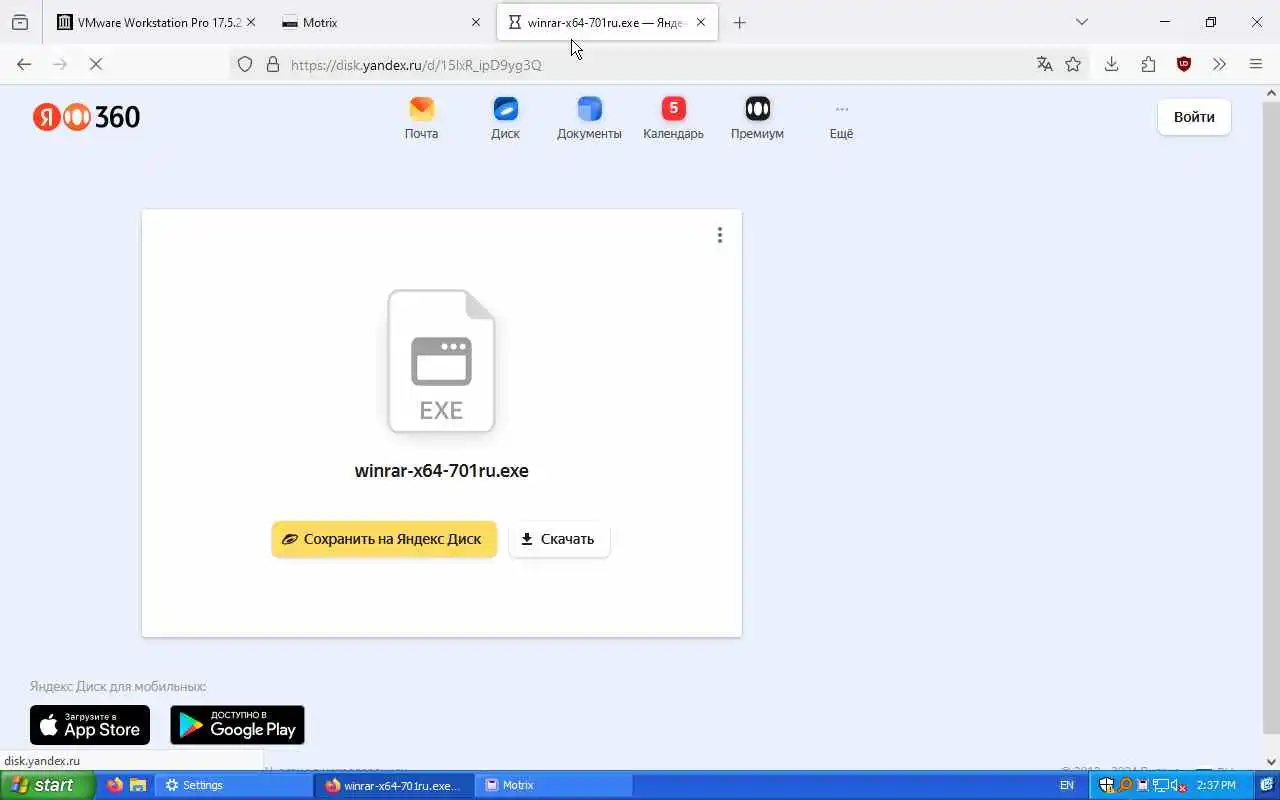This screenshot has height=800, width=1280.
Task: Click the translate page icon
Action: point(1045,64)
